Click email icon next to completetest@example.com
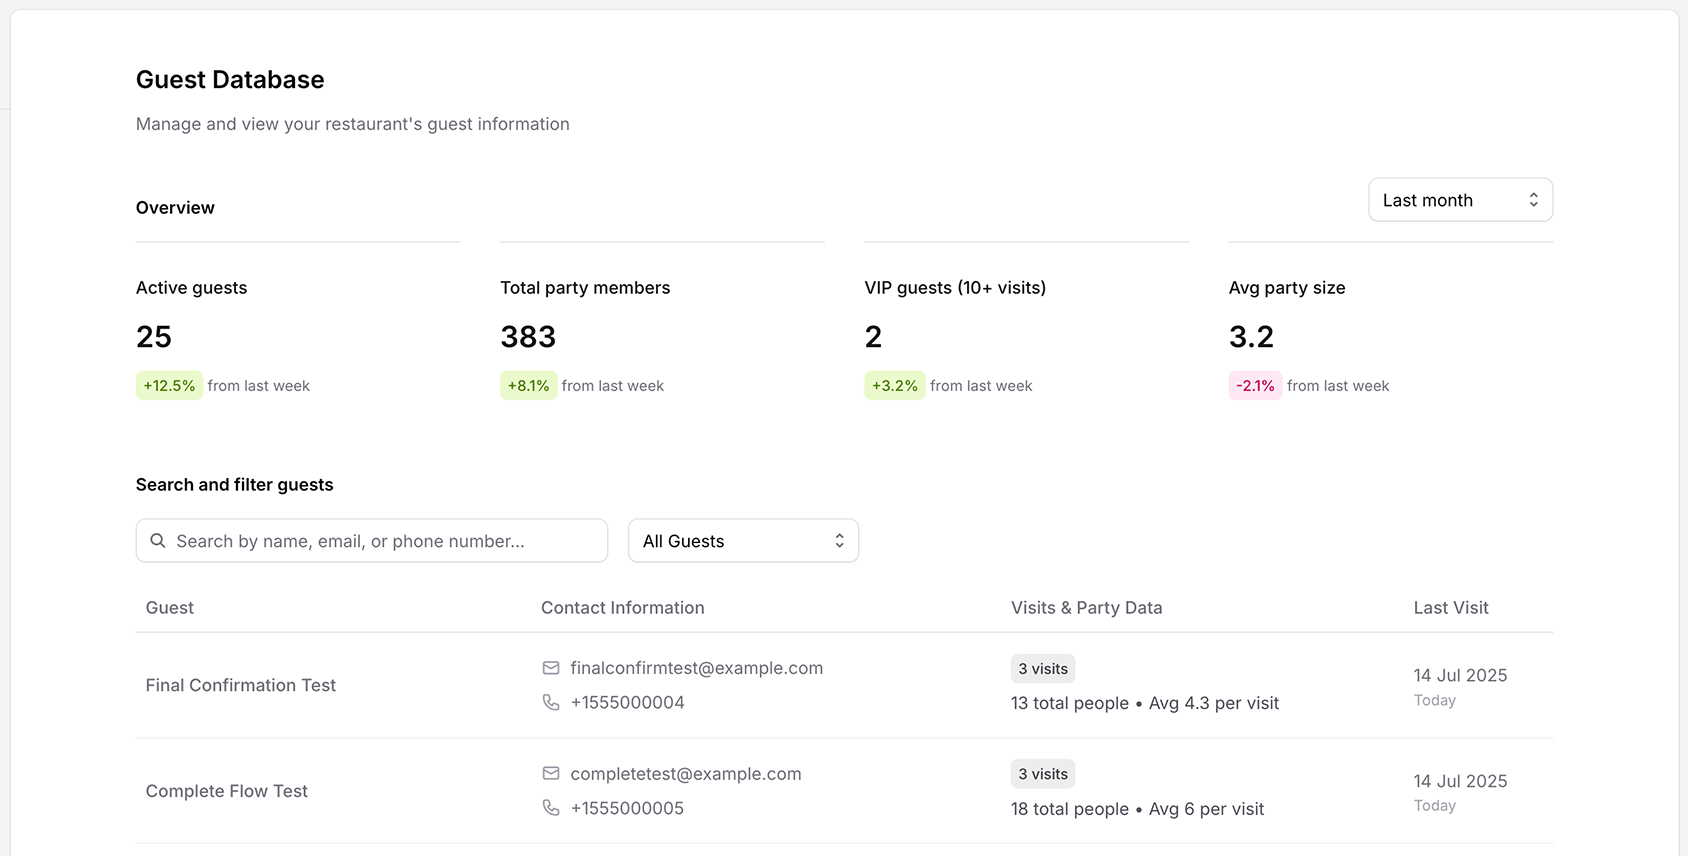 click(x=551, y=774)
